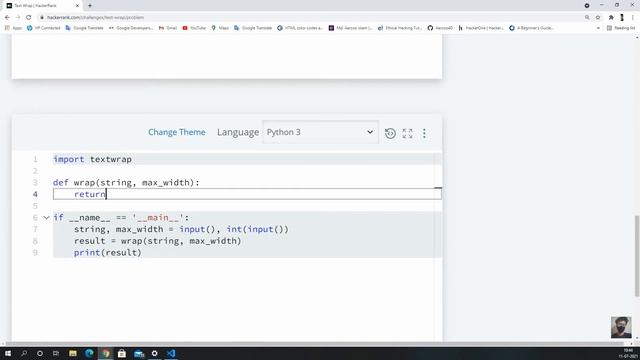Screen dimensions: 640x360
Task: Open a new browser tab
Action: click(x=90, y=6)
